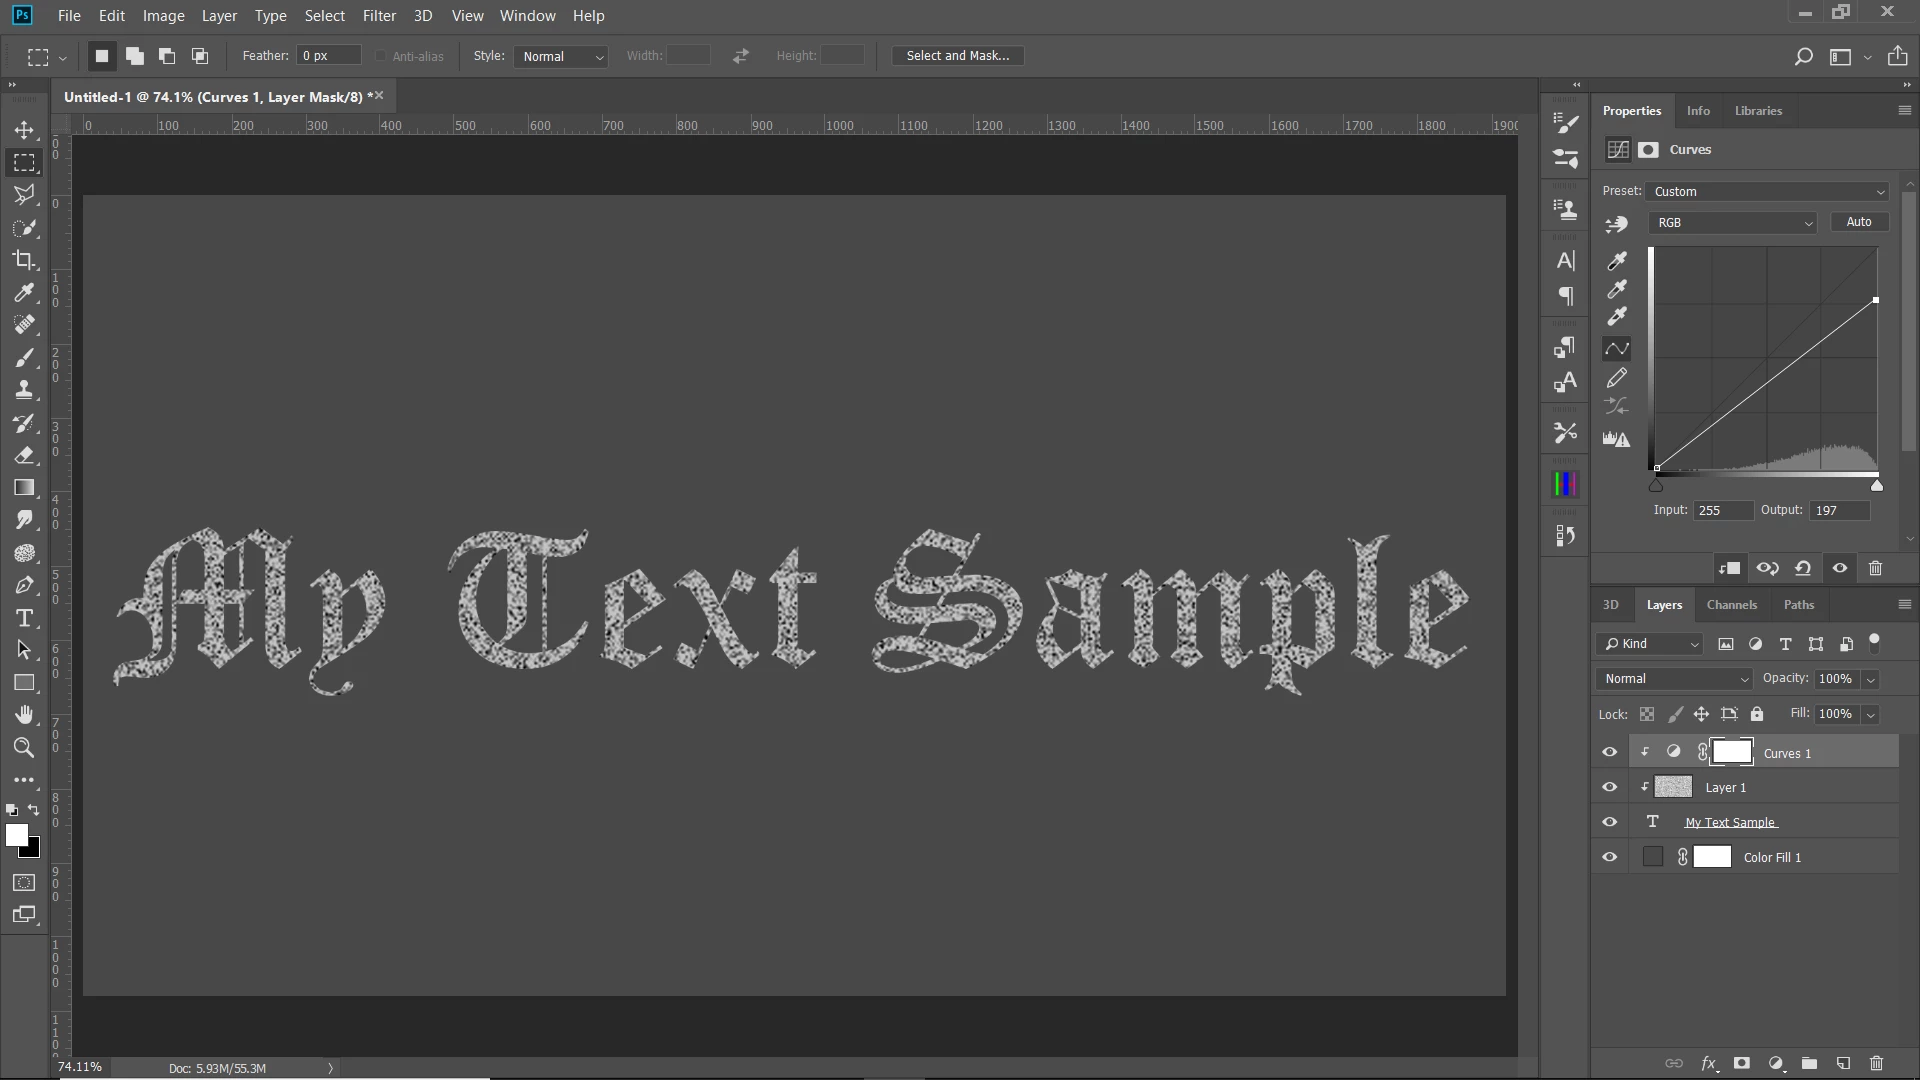Select the Crop tool

click(x=24, y=260)
